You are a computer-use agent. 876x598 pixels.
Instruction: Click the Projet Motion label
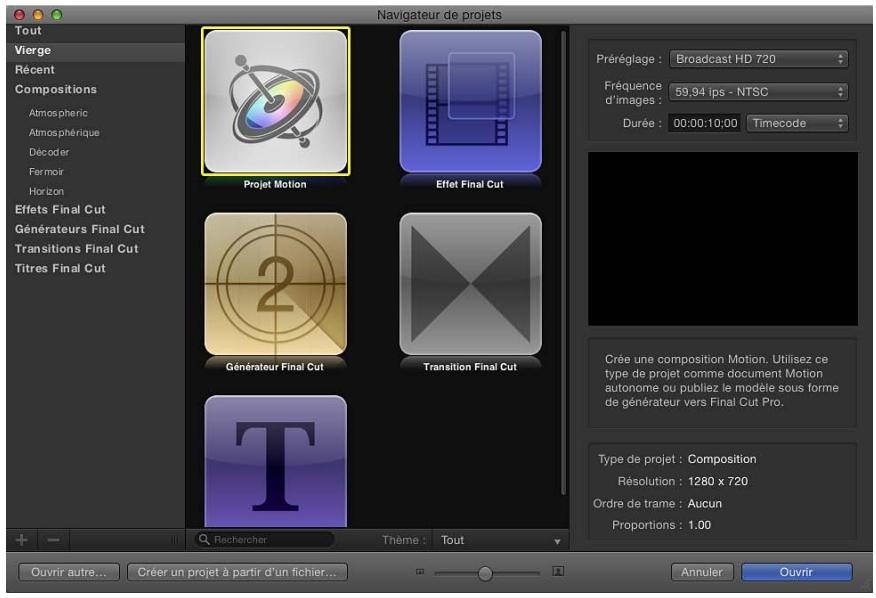click(x=275, y=184)
